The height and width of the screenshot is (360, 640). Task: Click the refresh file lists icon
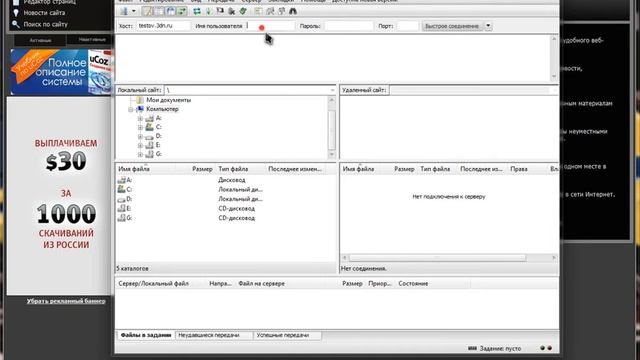tap(197, 11)
